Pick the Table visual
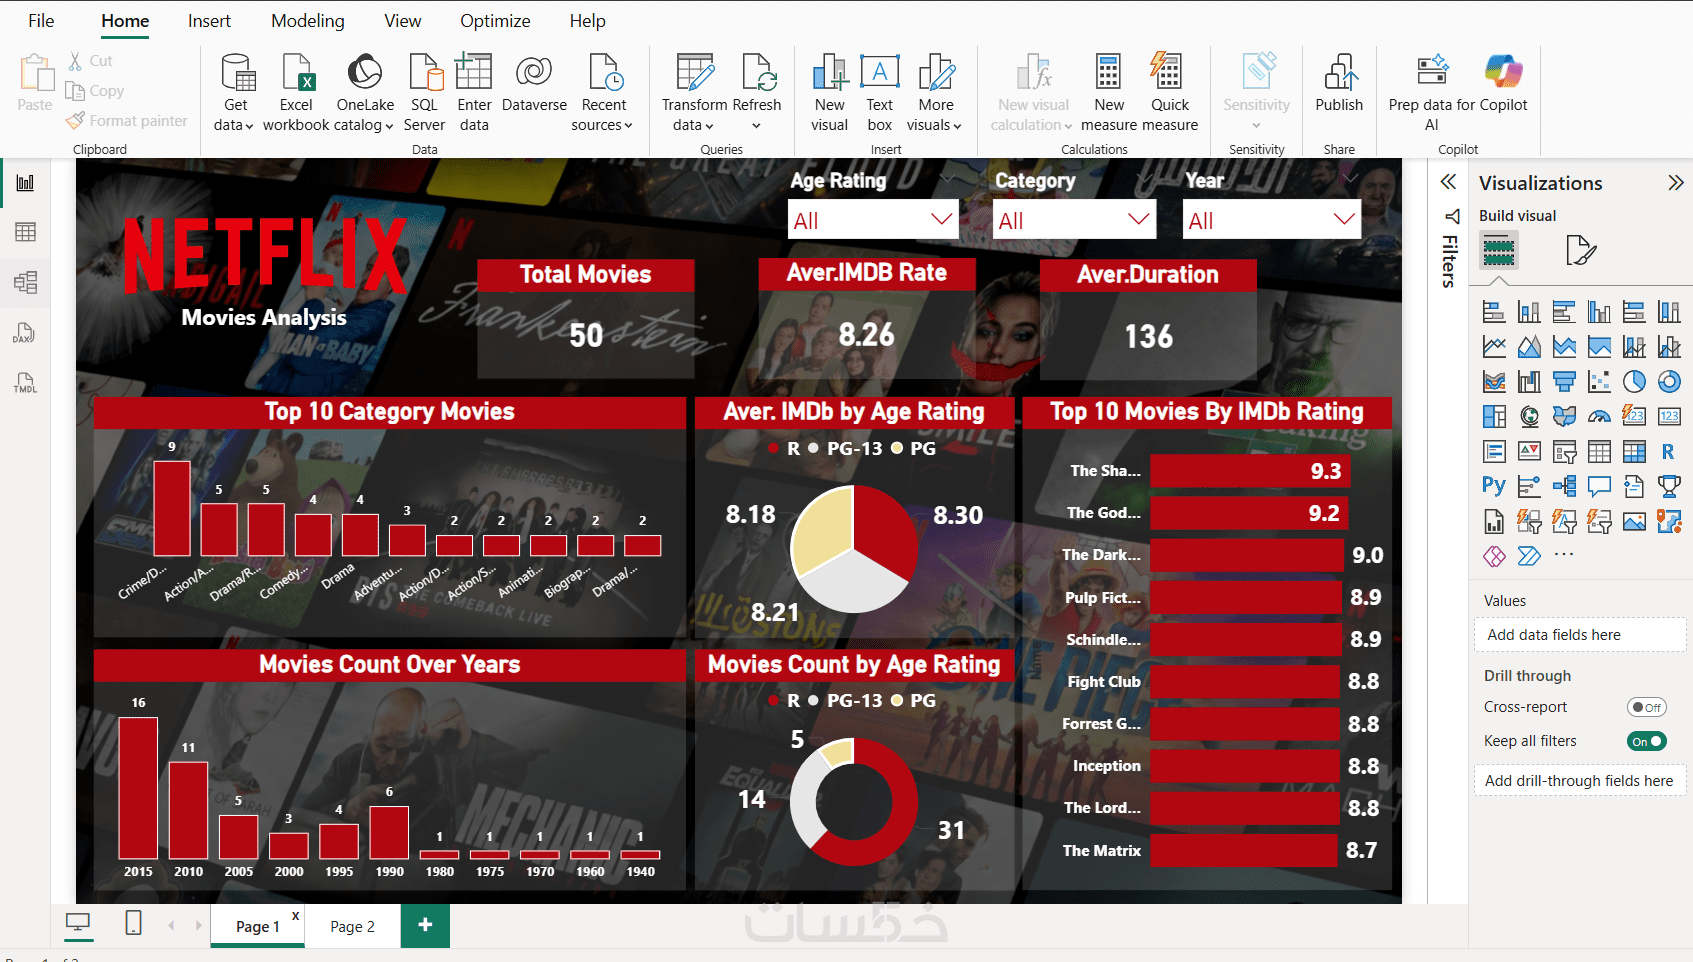1693x962 pixels. (1599, 452)
